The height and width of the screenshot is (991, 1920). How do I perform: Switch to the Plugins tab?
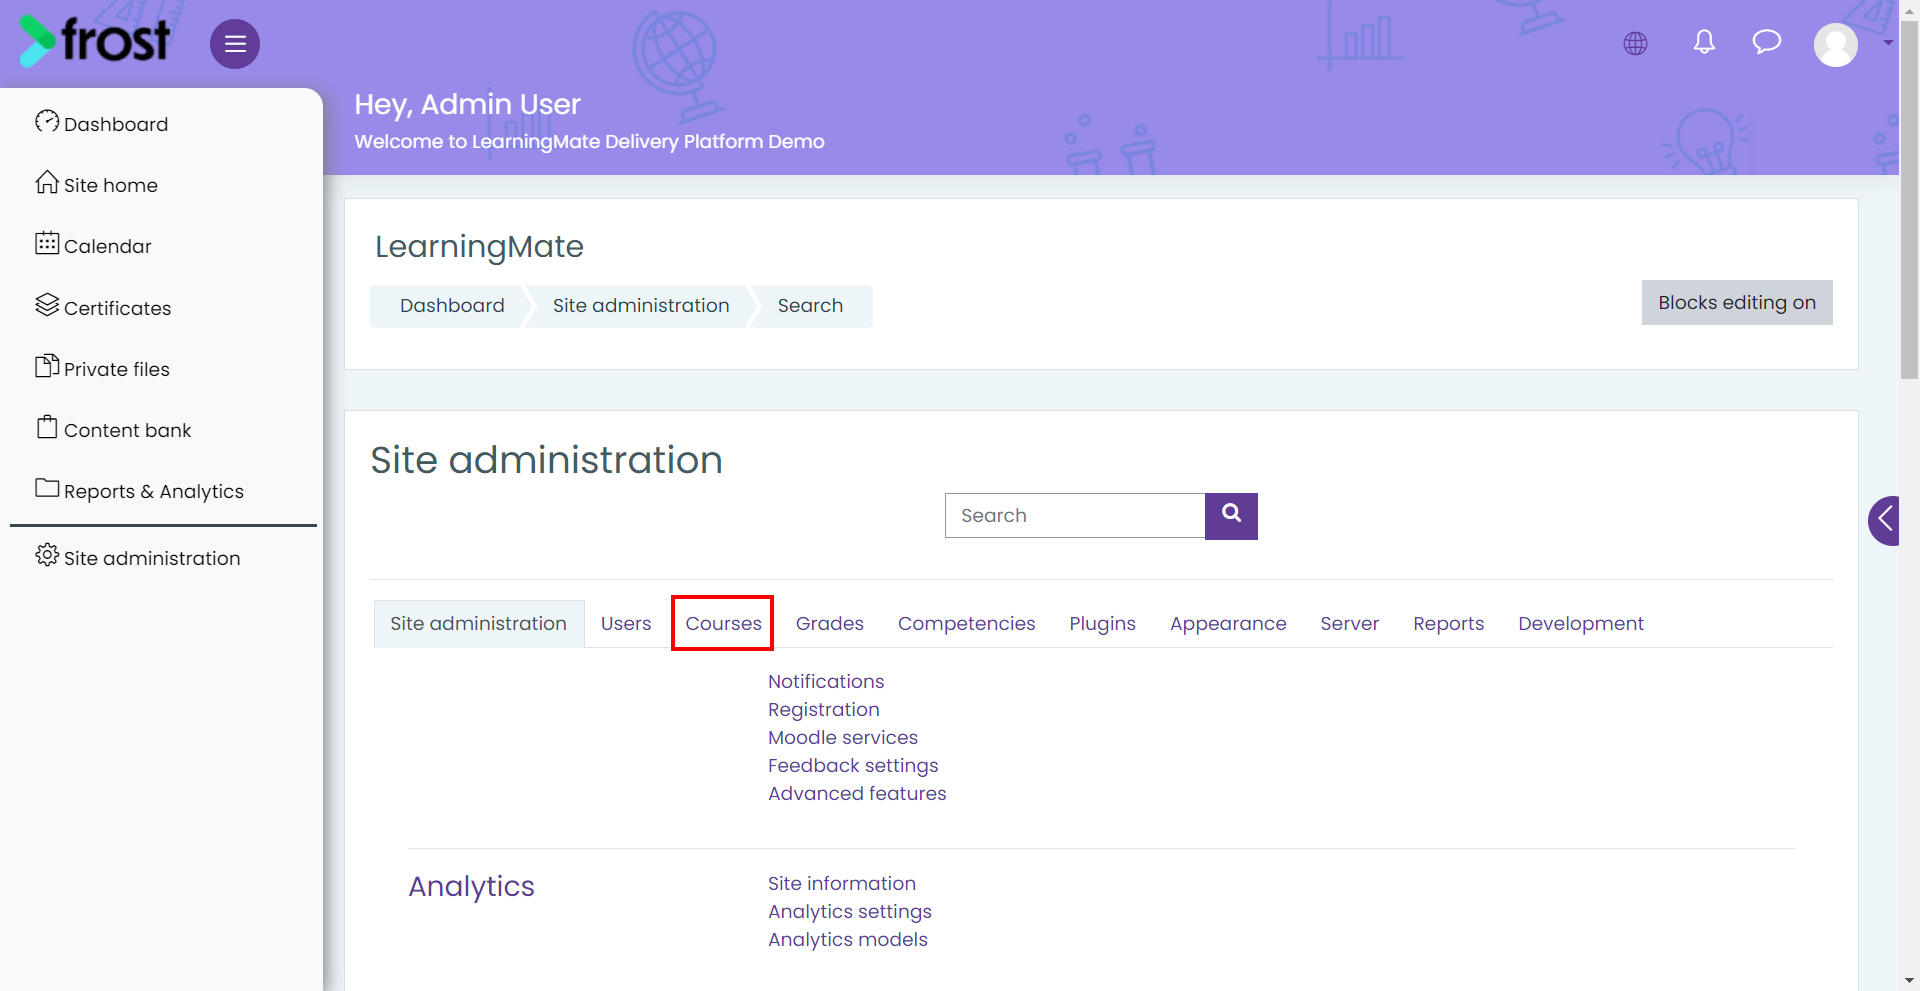tap(1102, 623)
